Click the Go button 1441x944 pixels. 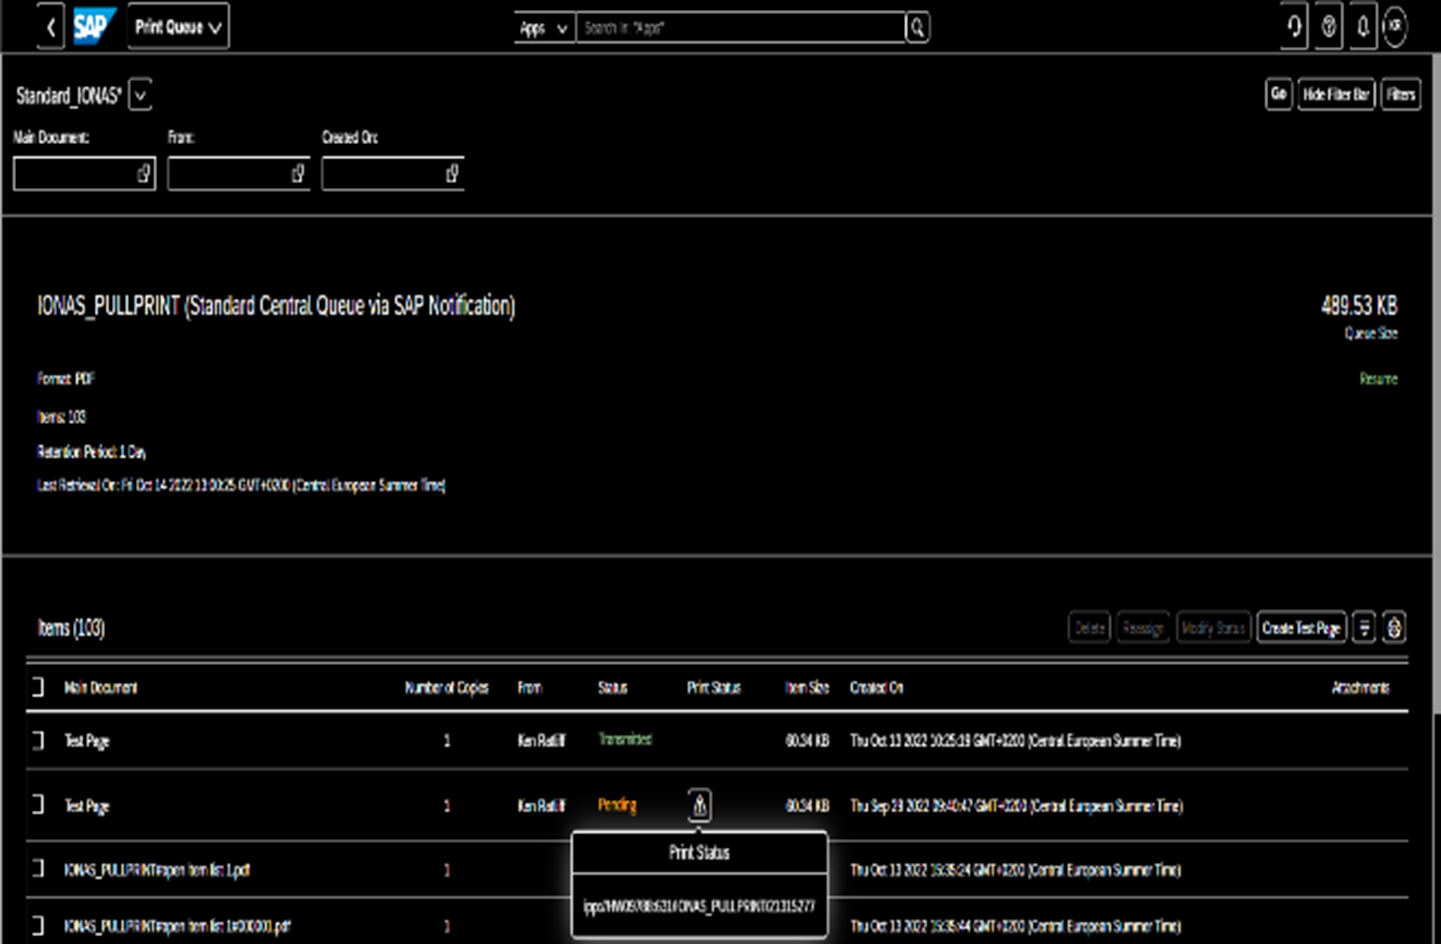click(x=1278, y=94)
